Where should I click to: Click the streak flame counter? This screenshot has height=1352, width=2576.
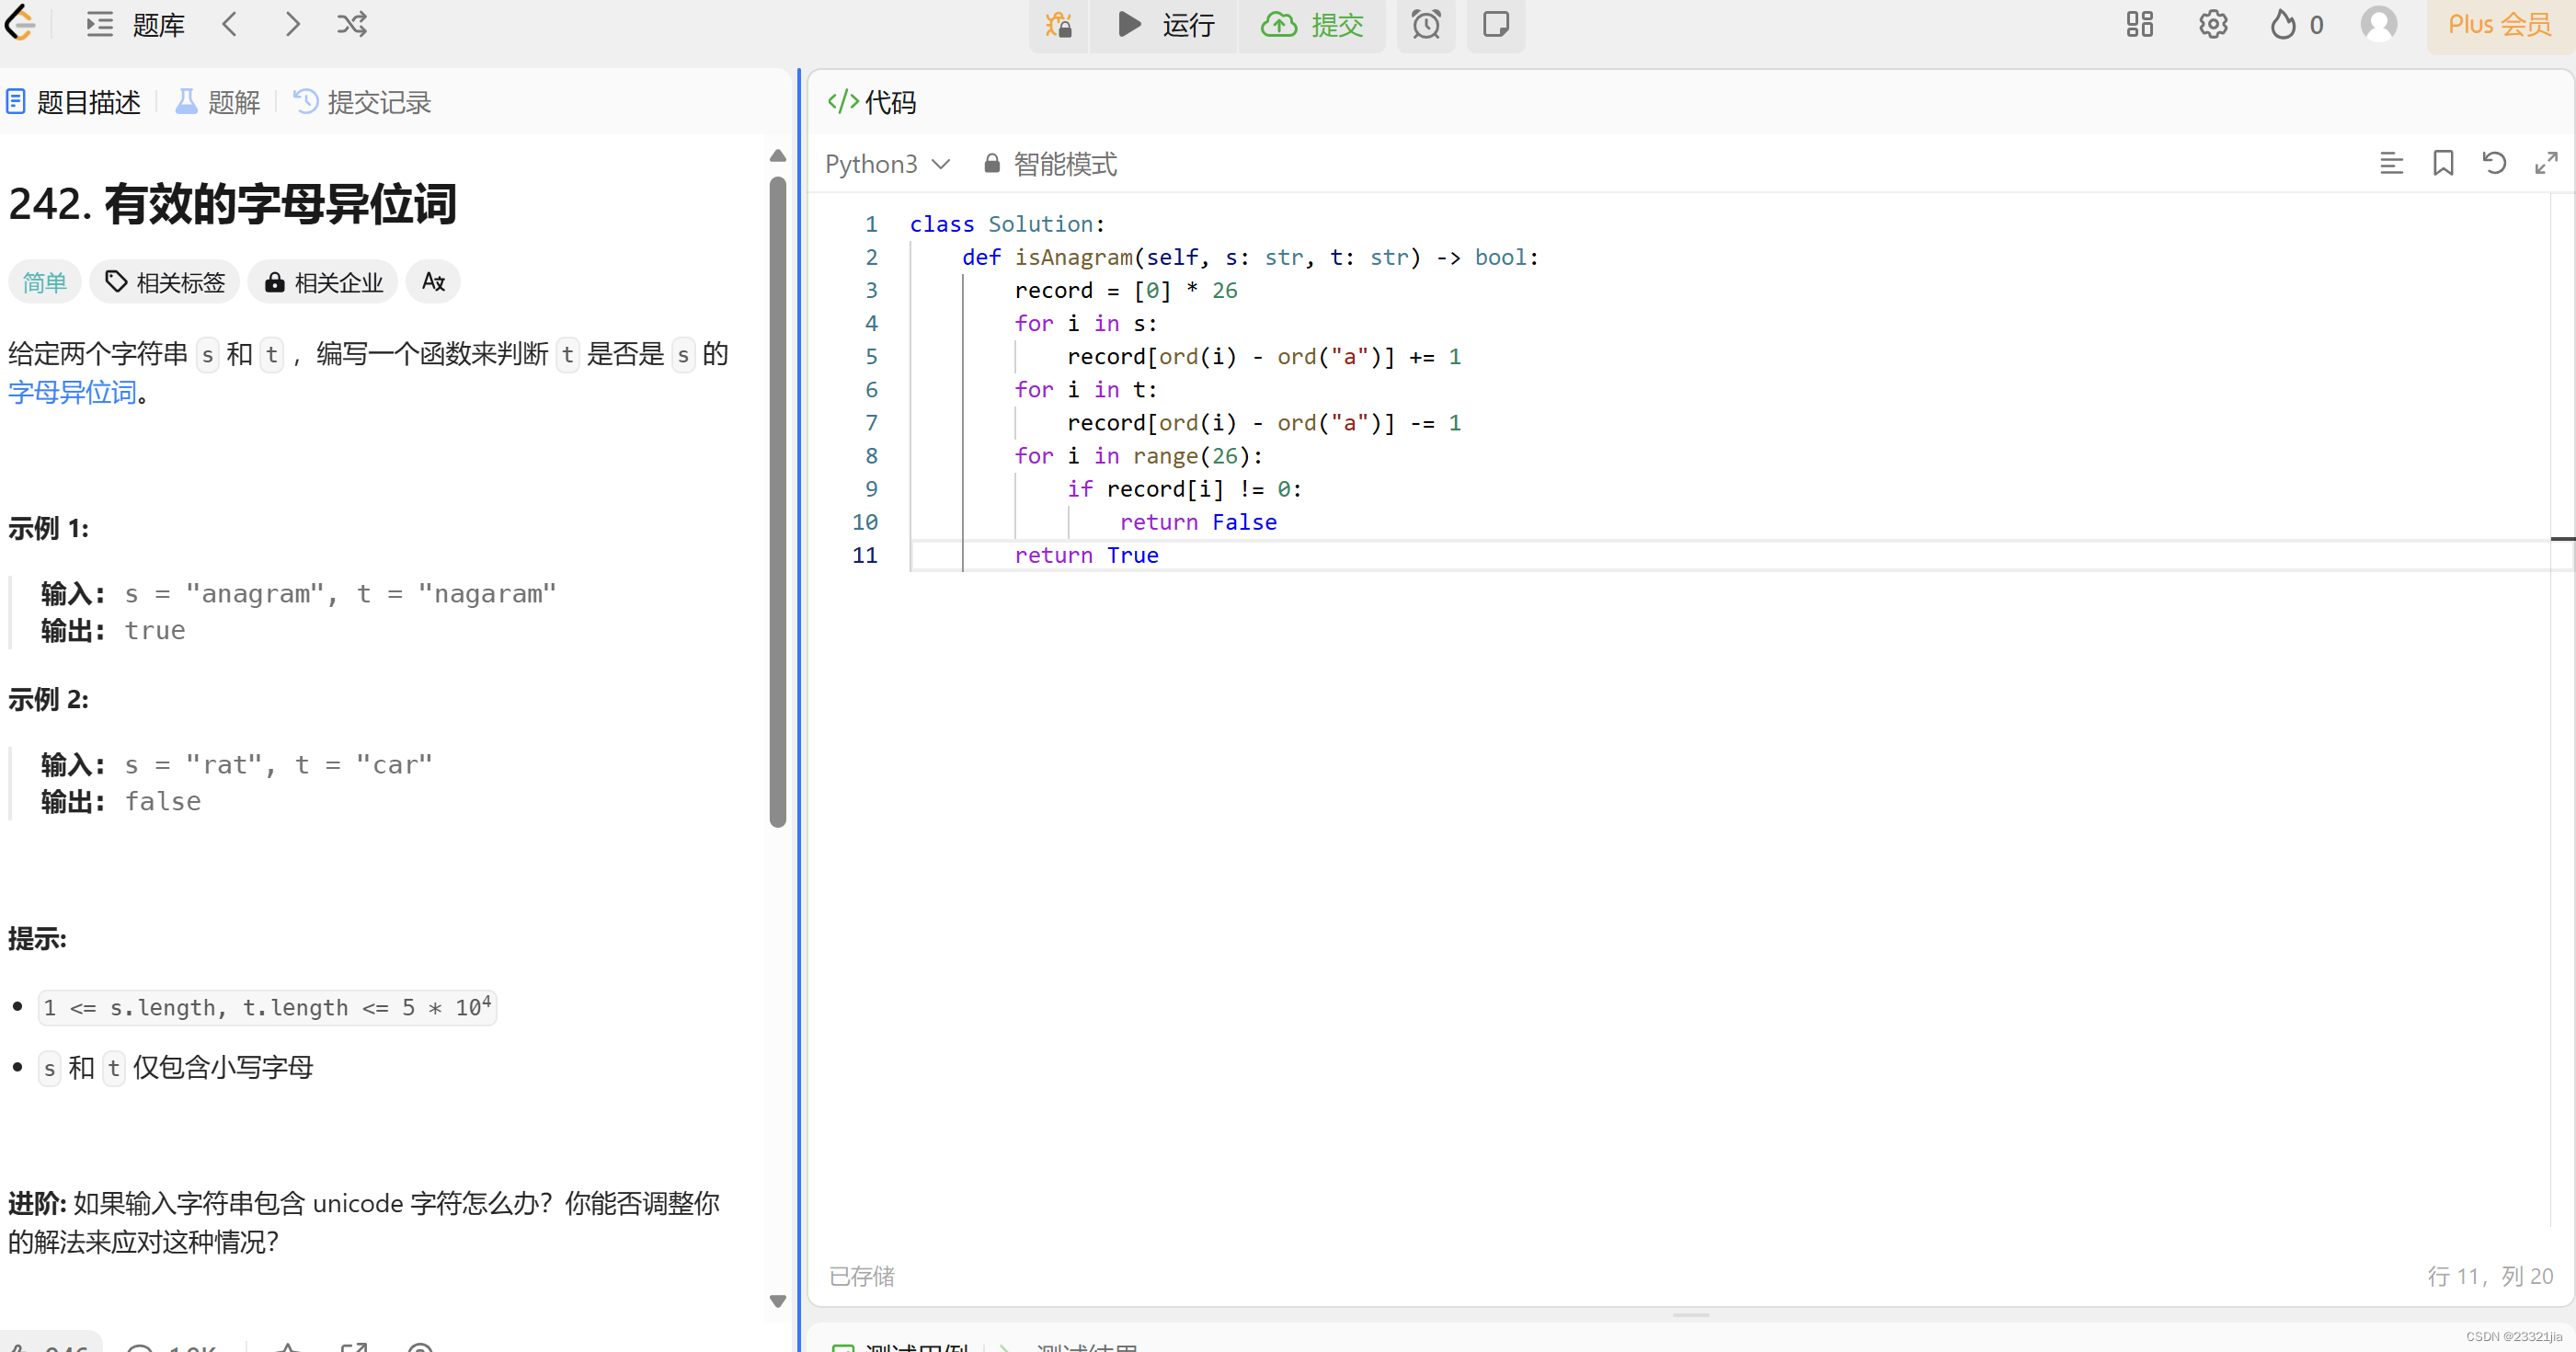(x=2296, y=24)
